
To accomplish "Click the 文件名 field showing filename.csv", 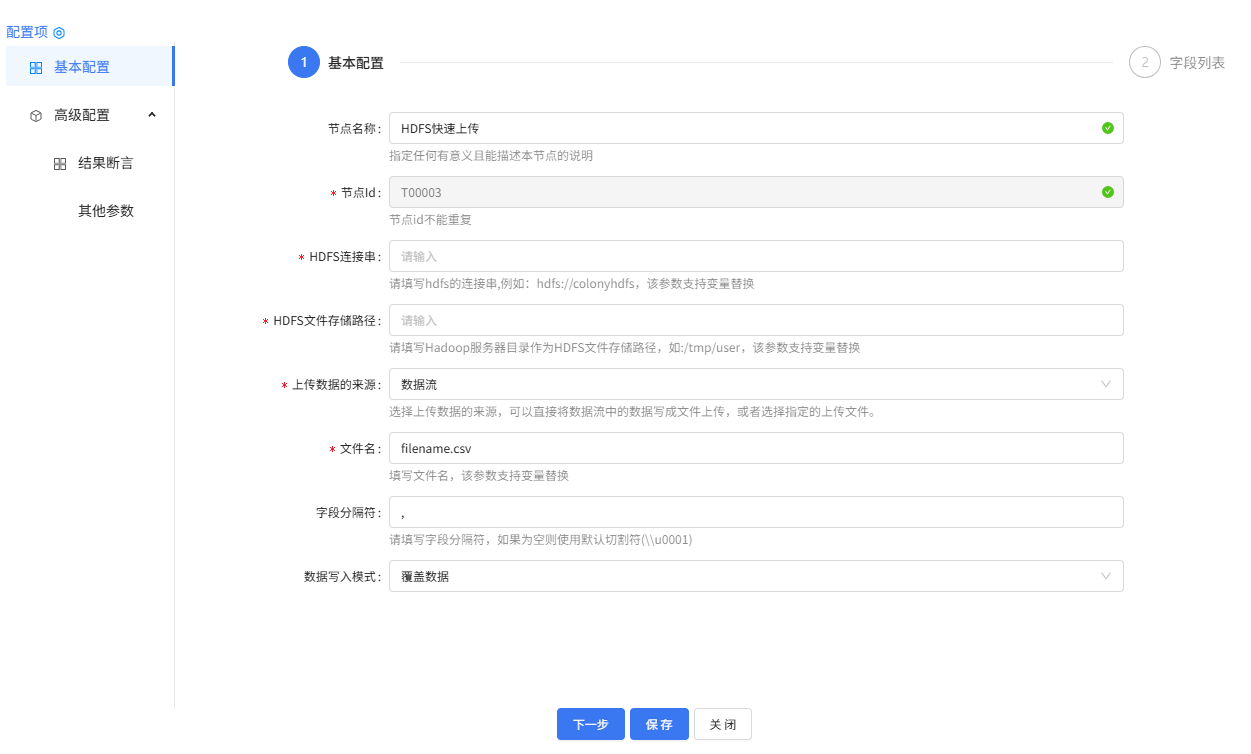I will coord(757,448).
